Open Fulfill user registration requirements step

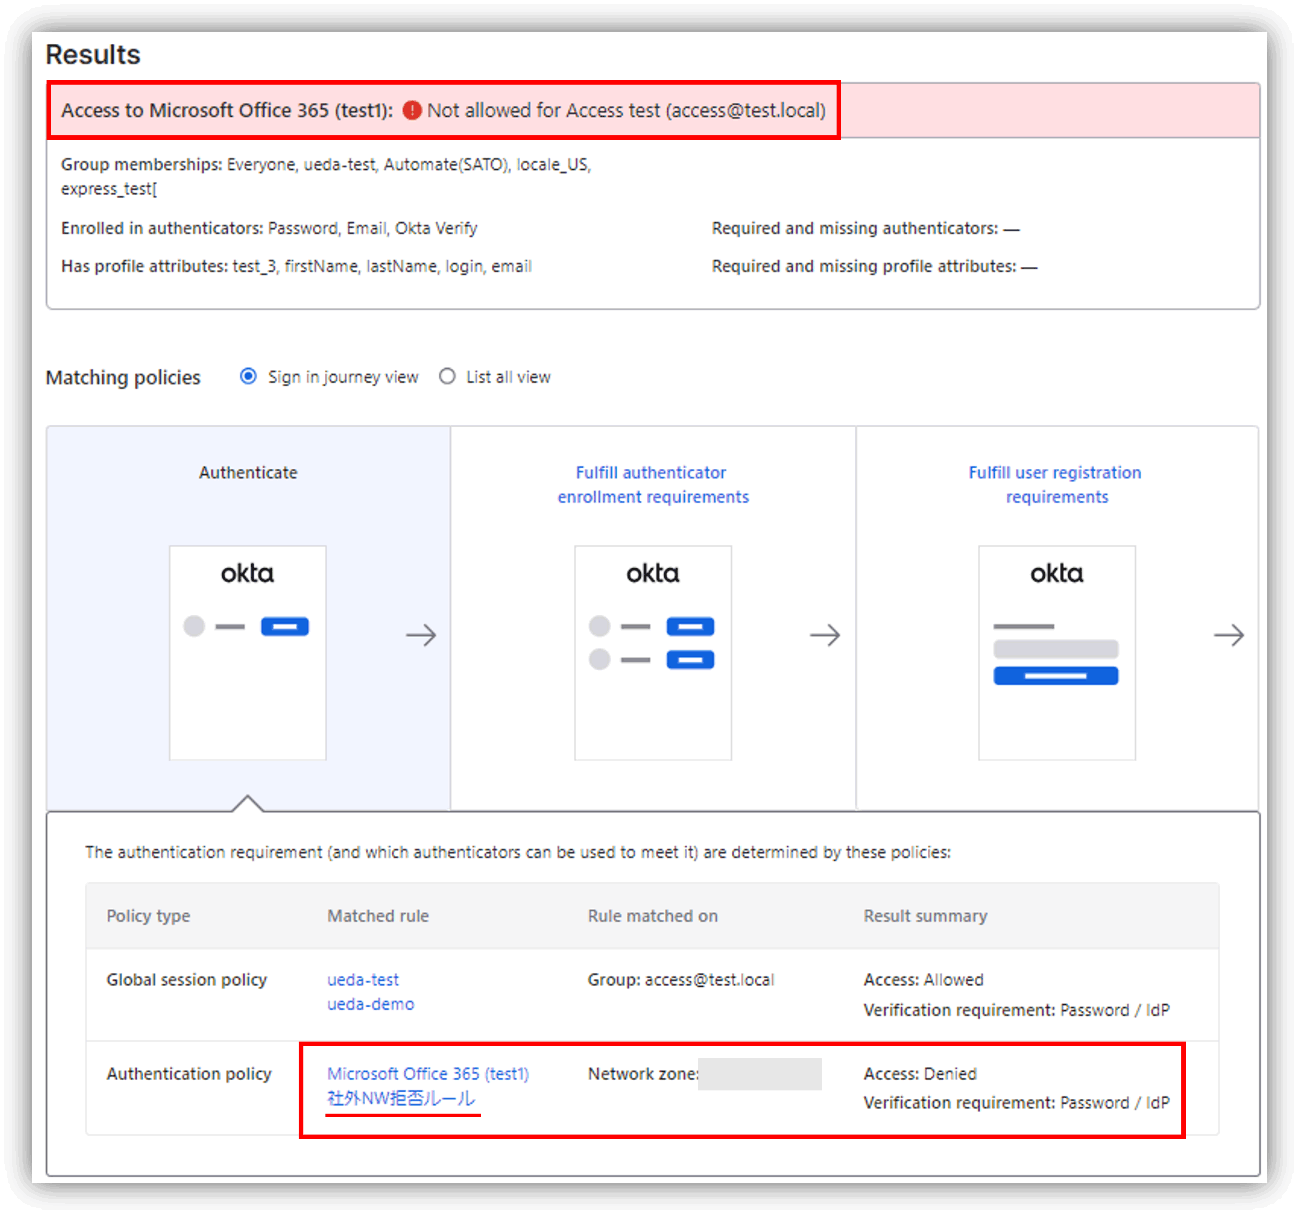pos(1056,485)
